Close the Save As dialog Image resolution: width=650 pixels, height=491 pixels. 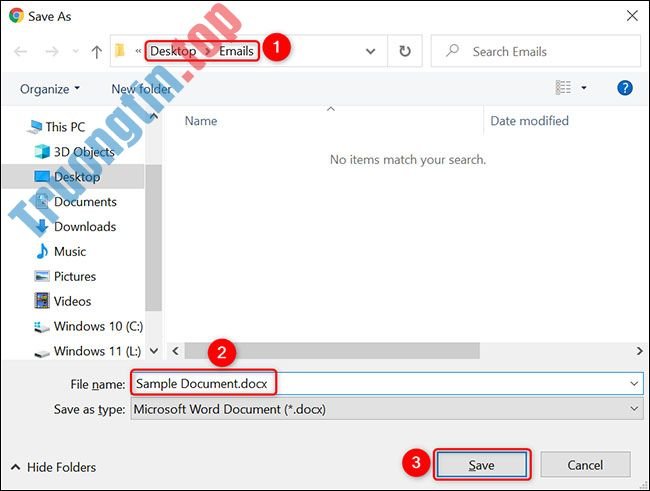click(x=632, y=16)
